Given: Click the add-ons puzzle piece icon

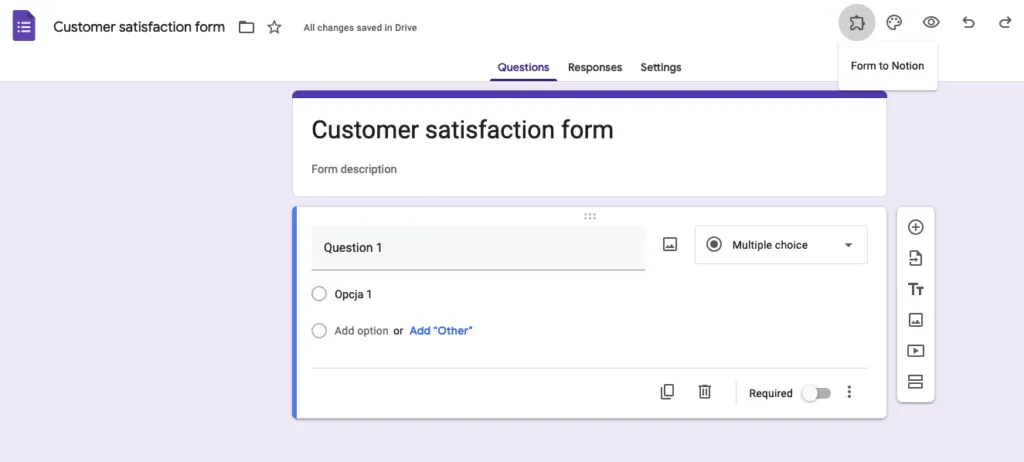Looking at the screenshot, I should point(857,23).
